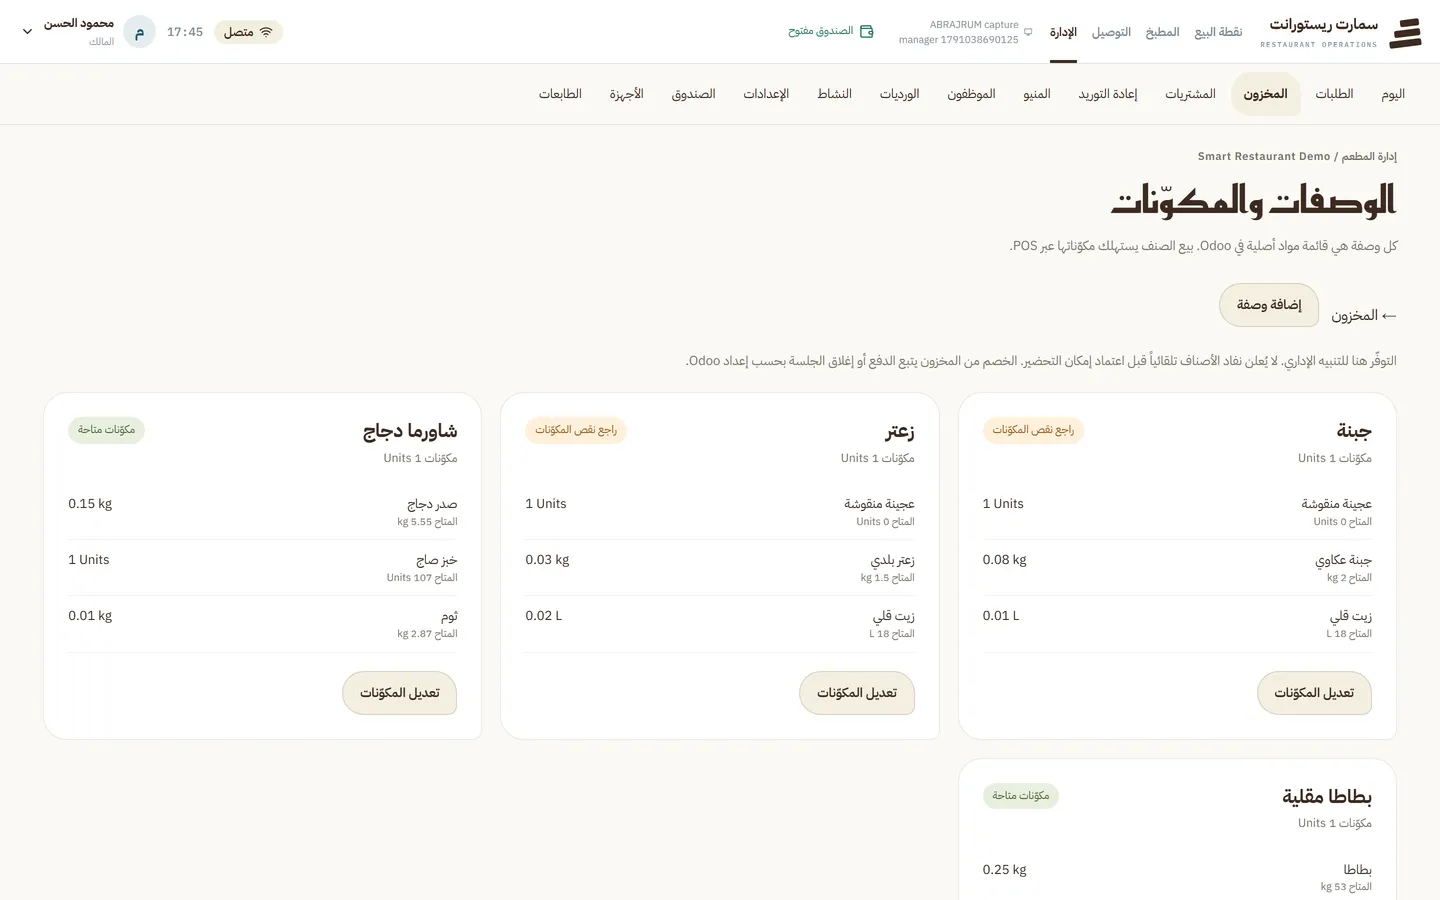
Task: Follow the back-to-المخزون arrow link
Action: [1363, 315]
